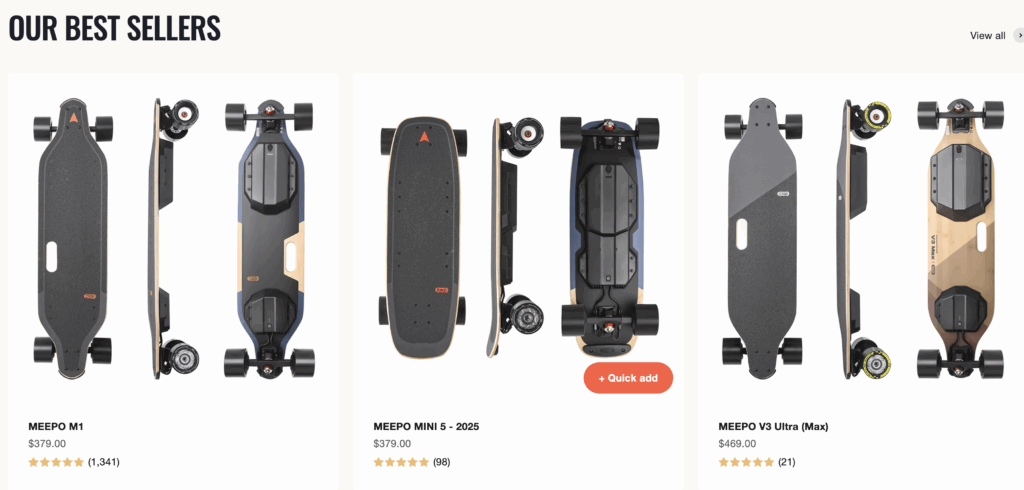
Task: Select the MEEPO V3 Ultra top-view deck image
Action: [x=762, y=238]
